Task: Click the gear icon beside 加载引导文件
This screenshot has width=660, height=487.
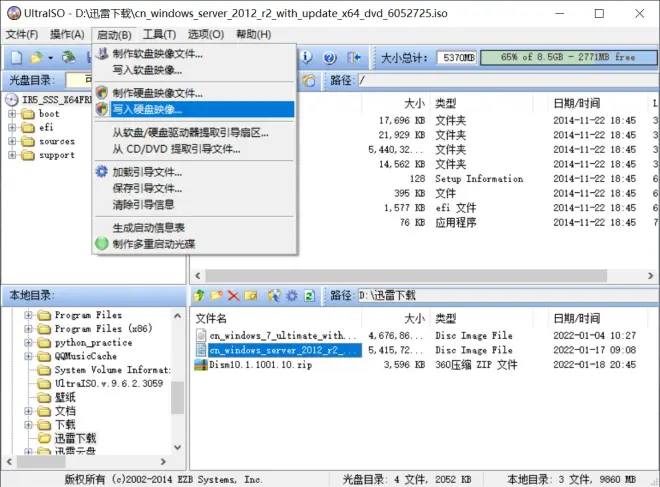Action: coord(101,171)
